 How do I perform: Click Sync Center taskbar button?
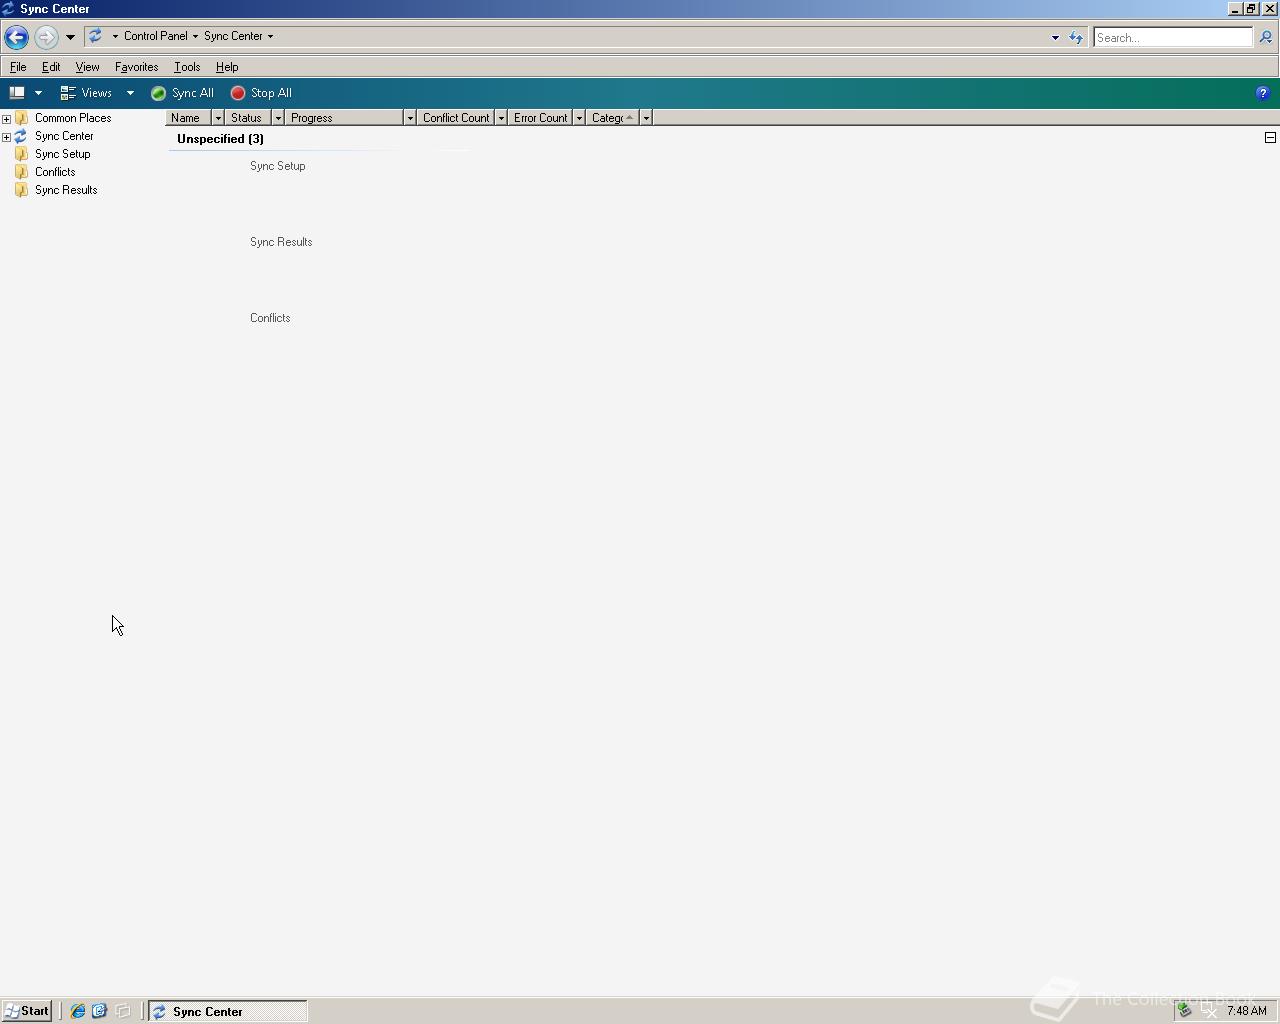[x=228, y=1011]
